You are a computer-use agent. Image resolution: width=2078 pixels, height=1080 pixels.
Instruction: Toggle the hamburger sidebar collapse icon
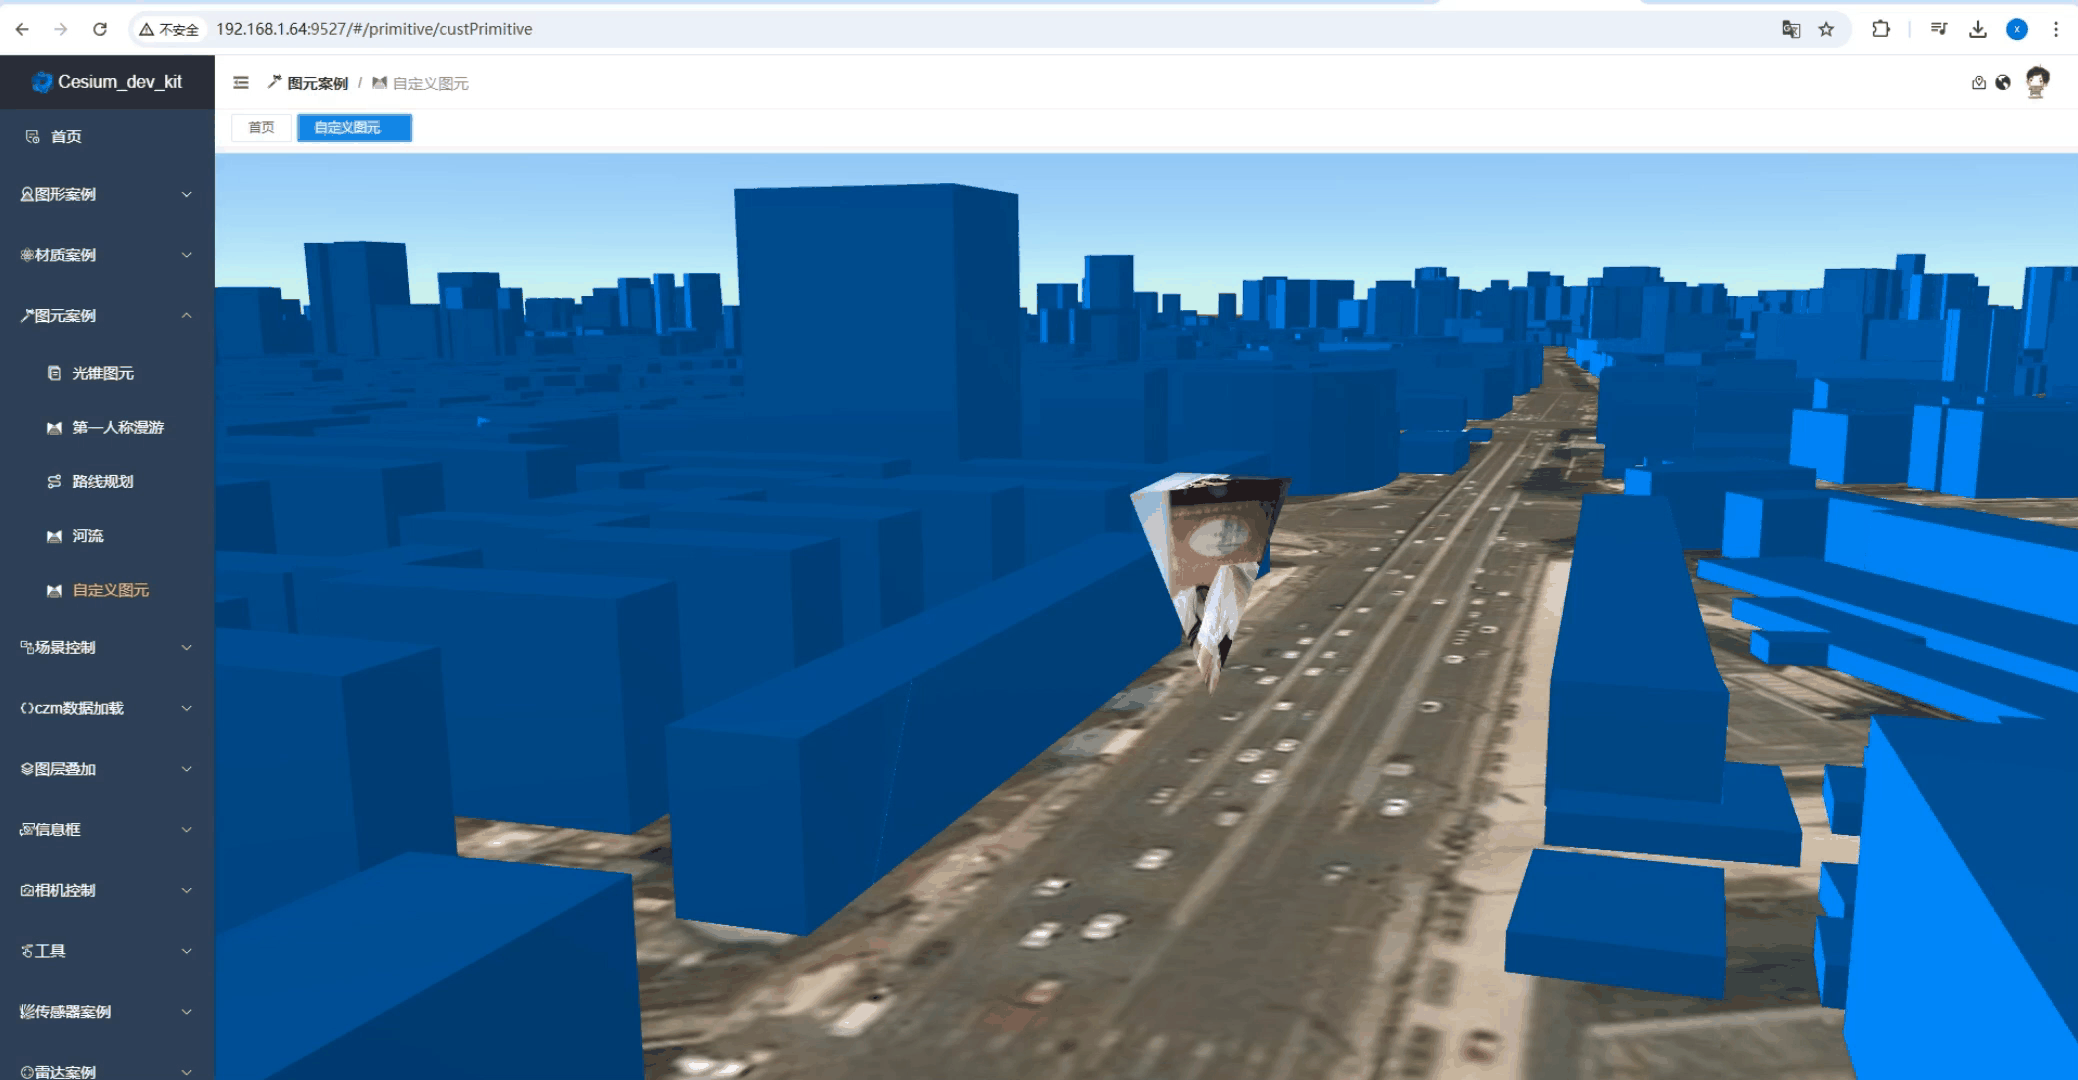pyautogui.click(x=241, y=83)
